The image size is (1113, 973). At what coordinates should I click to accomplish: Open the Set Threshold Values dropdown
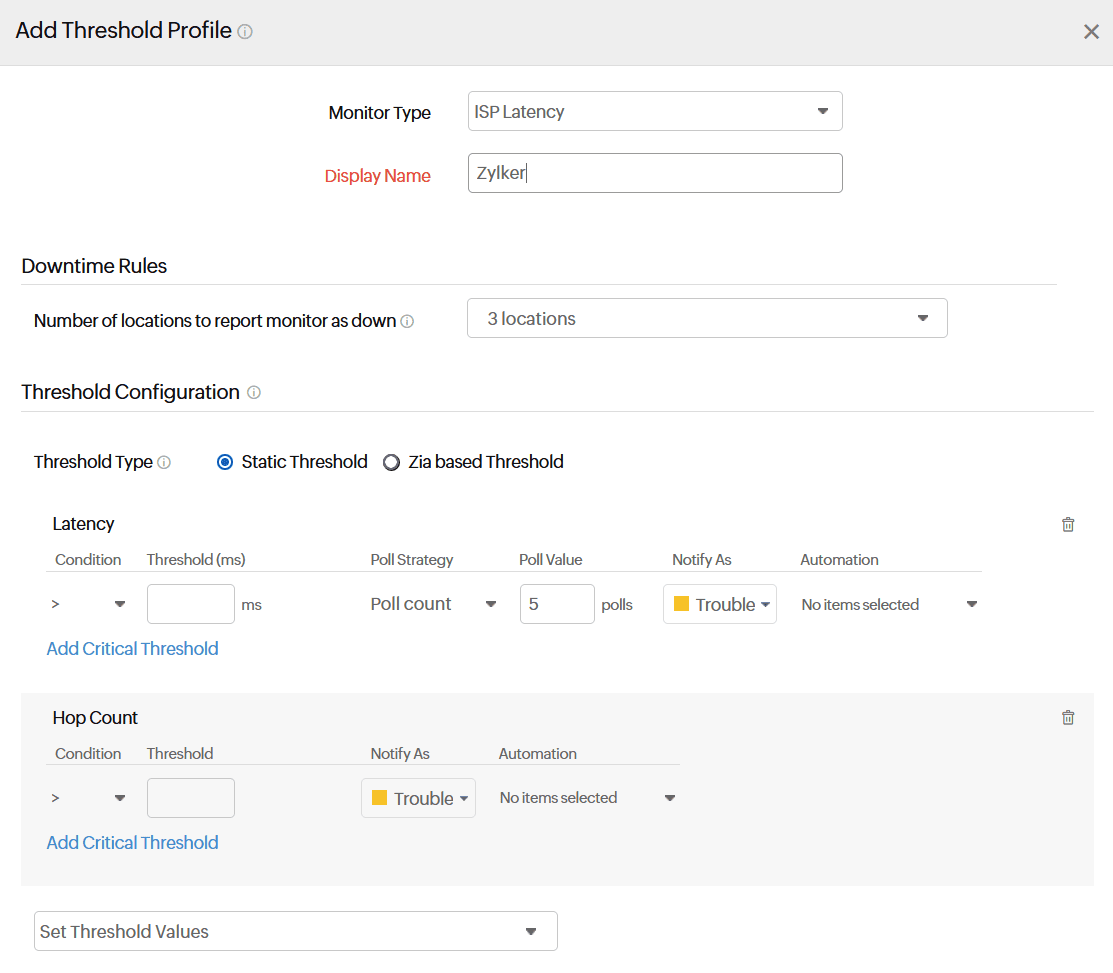[295, 931]
